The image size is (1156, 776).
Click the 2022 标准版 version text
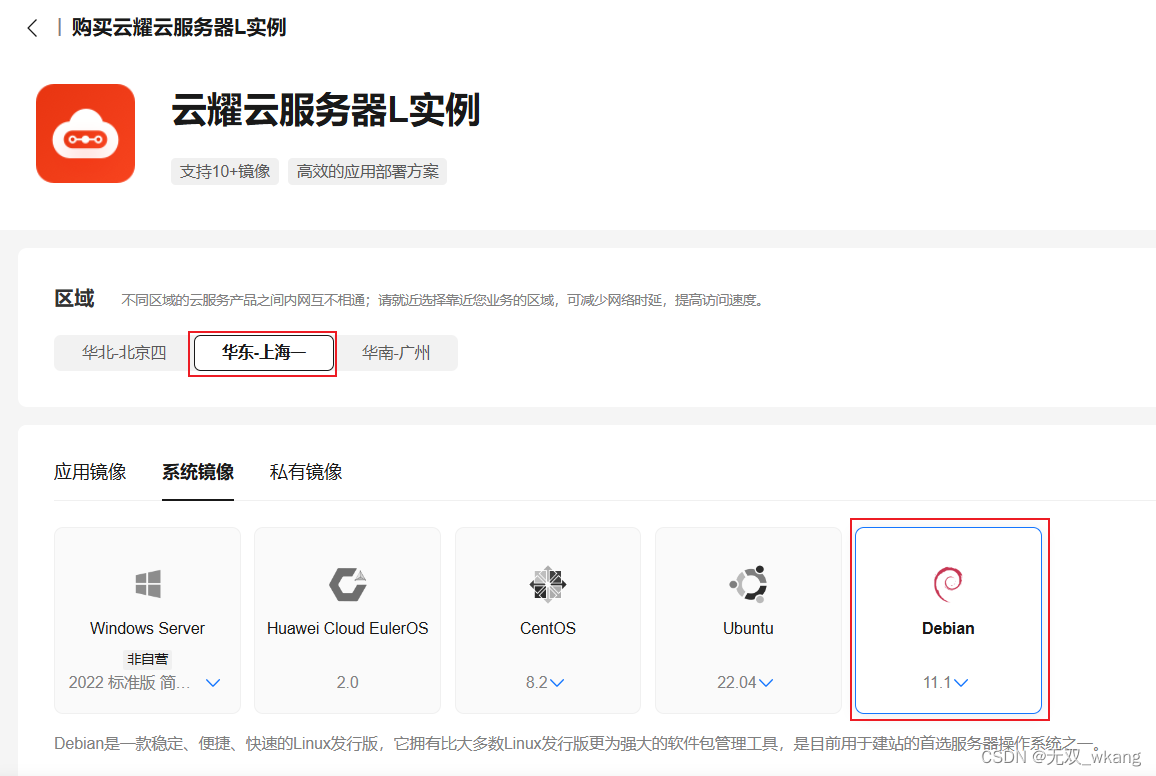pyautogui.click(x=130, y=683)
